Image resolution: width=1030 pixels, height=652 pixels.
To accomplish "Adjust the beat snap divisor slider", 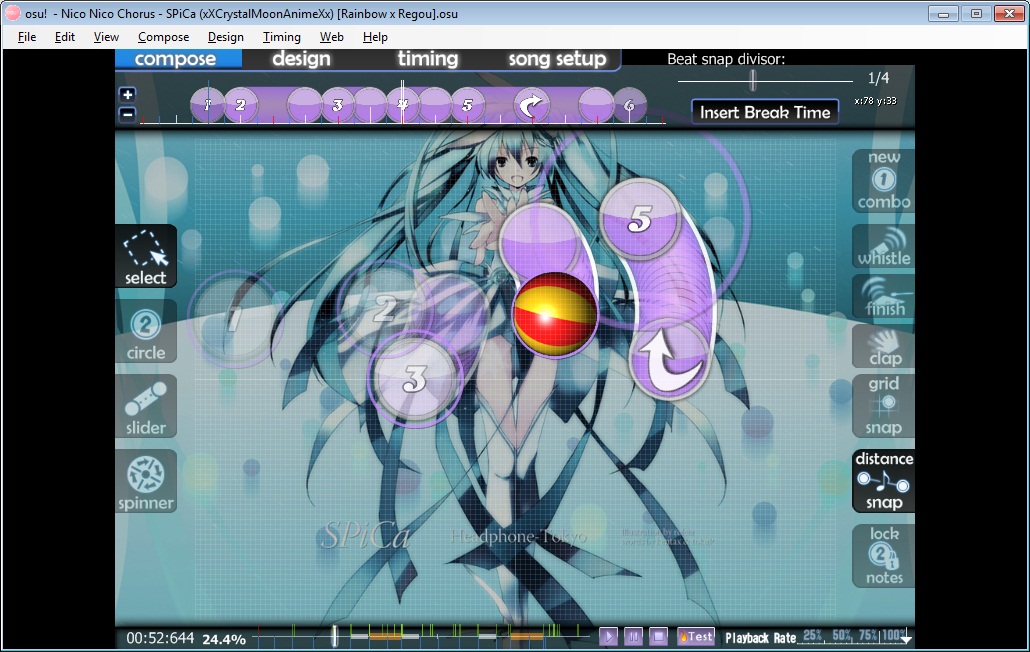I will tap(753, 81).
